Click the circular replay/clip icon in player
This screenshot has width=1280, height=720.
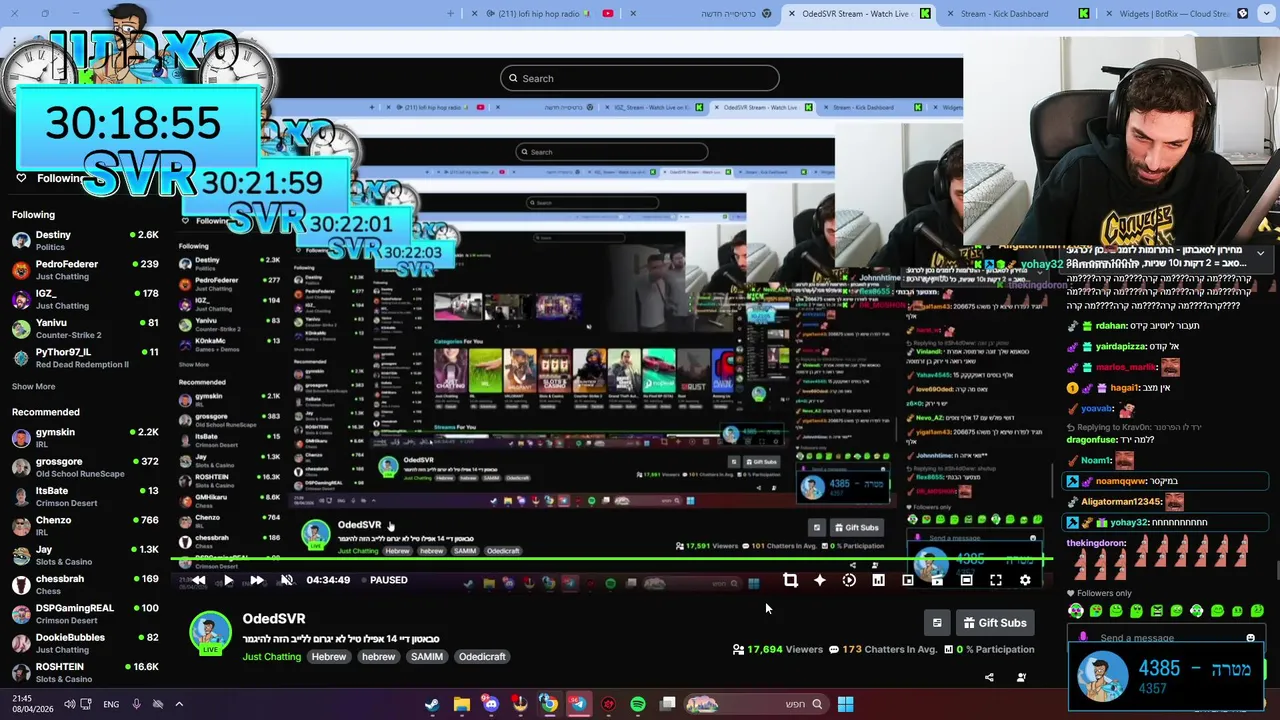click(849, 580)
